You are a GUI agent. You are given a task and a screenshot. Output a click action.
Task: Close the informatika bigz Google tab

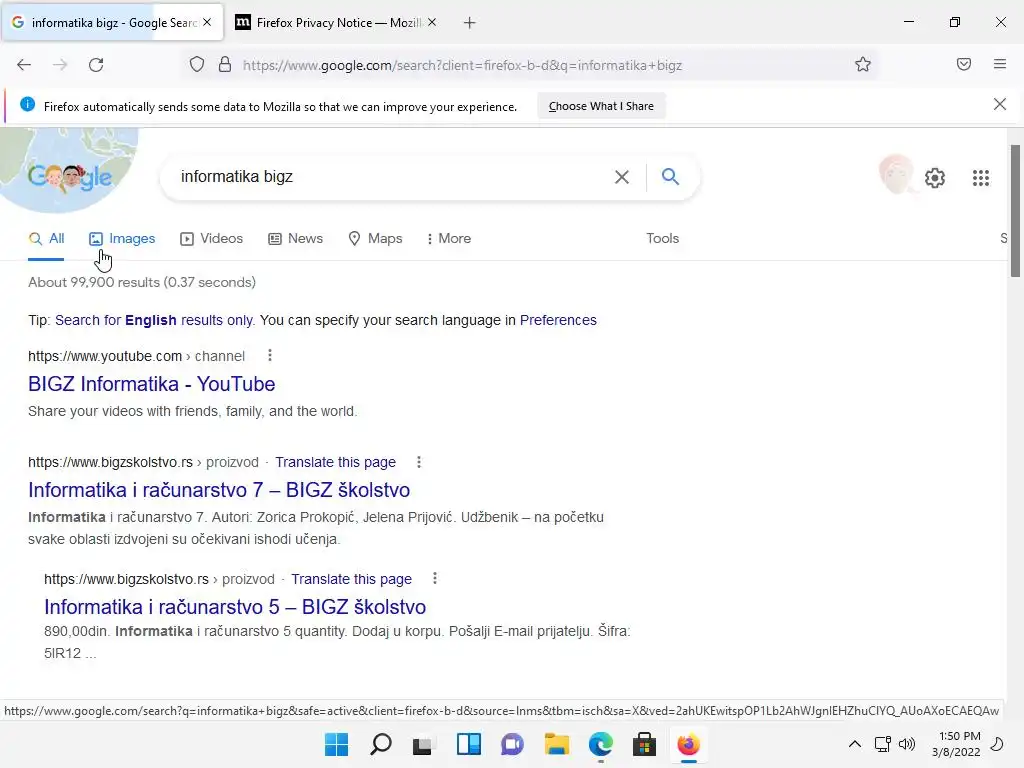point(207,22)
